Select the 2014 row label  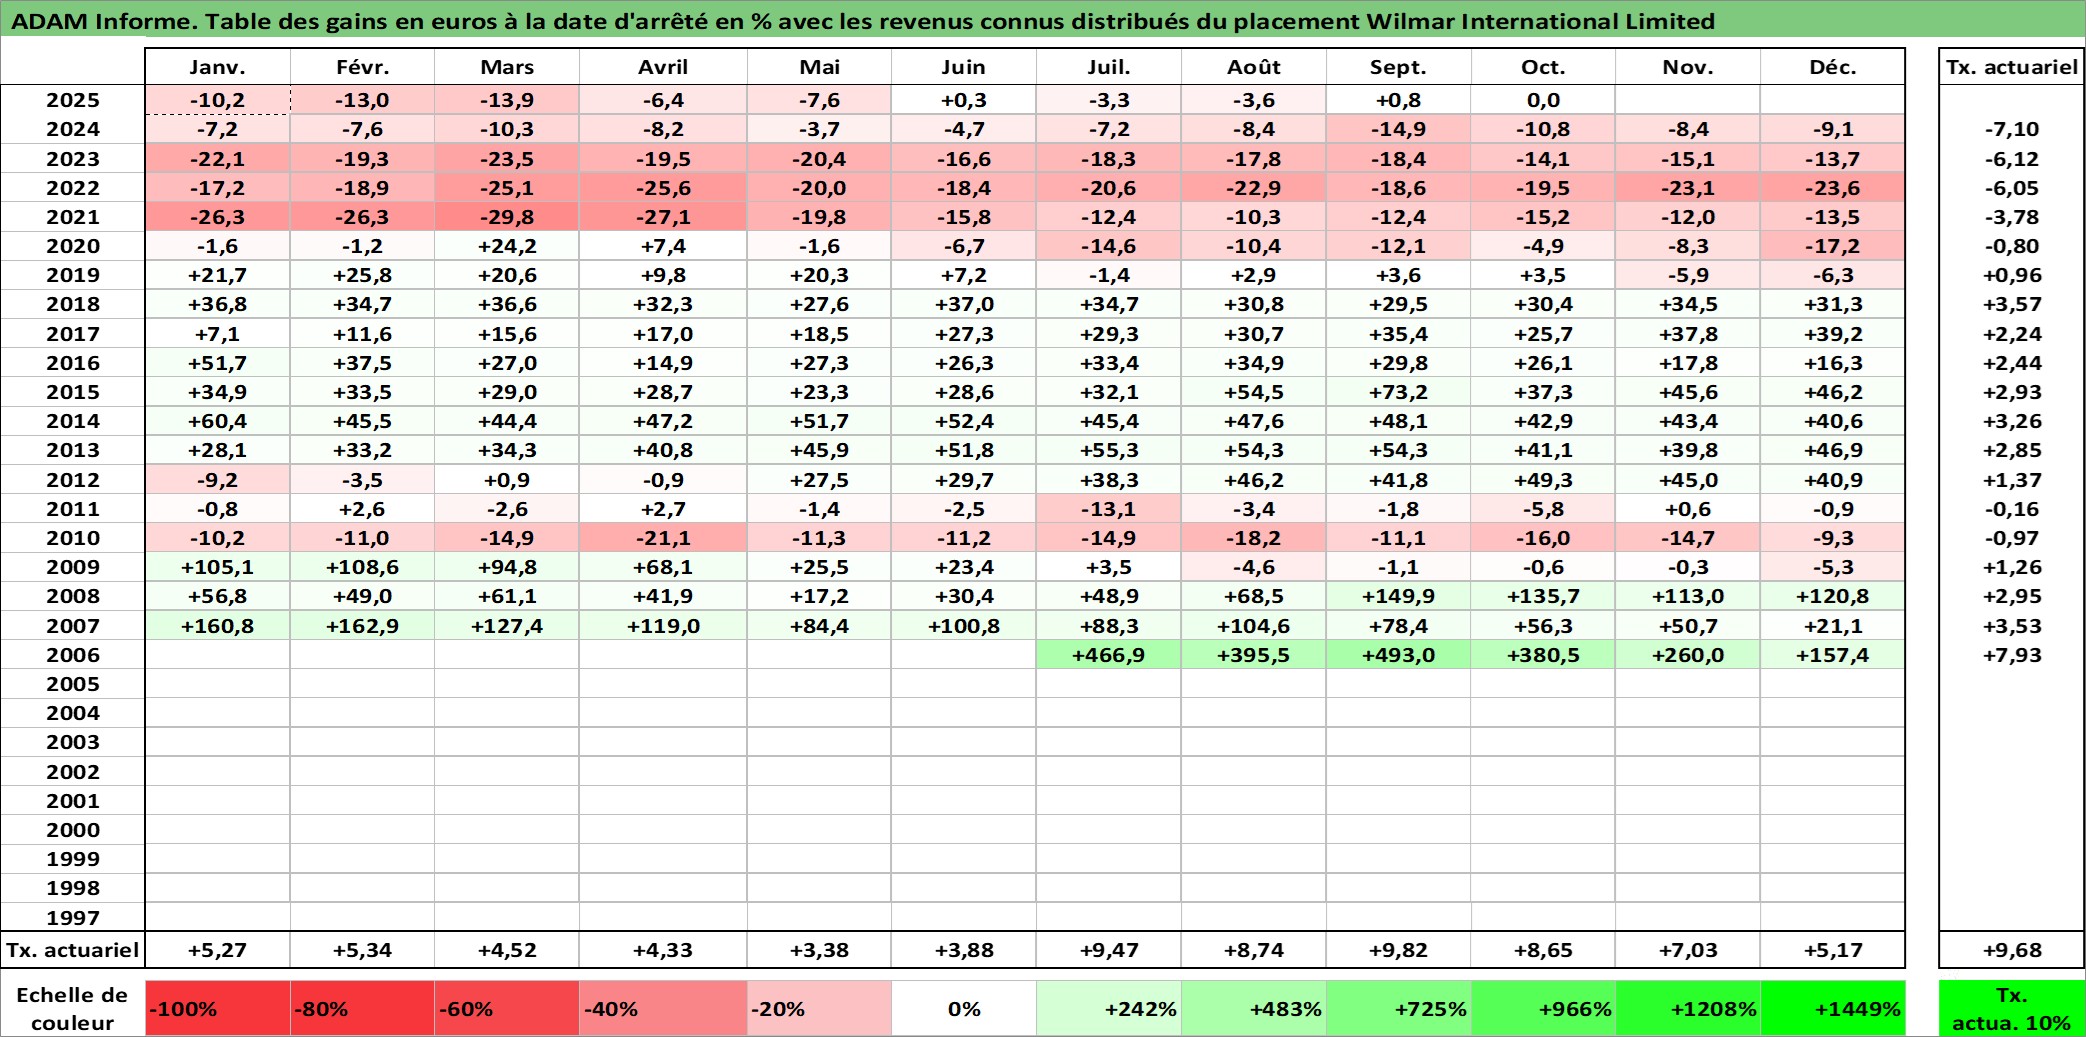tap(73, 421)
